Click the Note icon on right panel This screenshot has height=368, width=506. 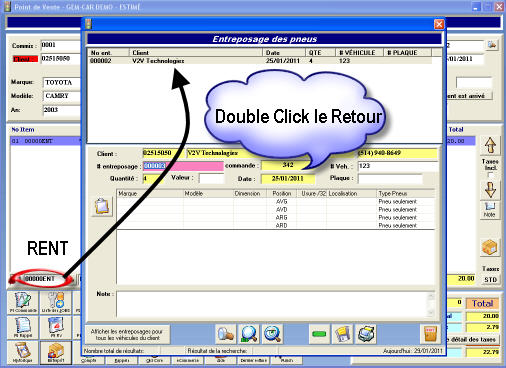click(490, 210)
